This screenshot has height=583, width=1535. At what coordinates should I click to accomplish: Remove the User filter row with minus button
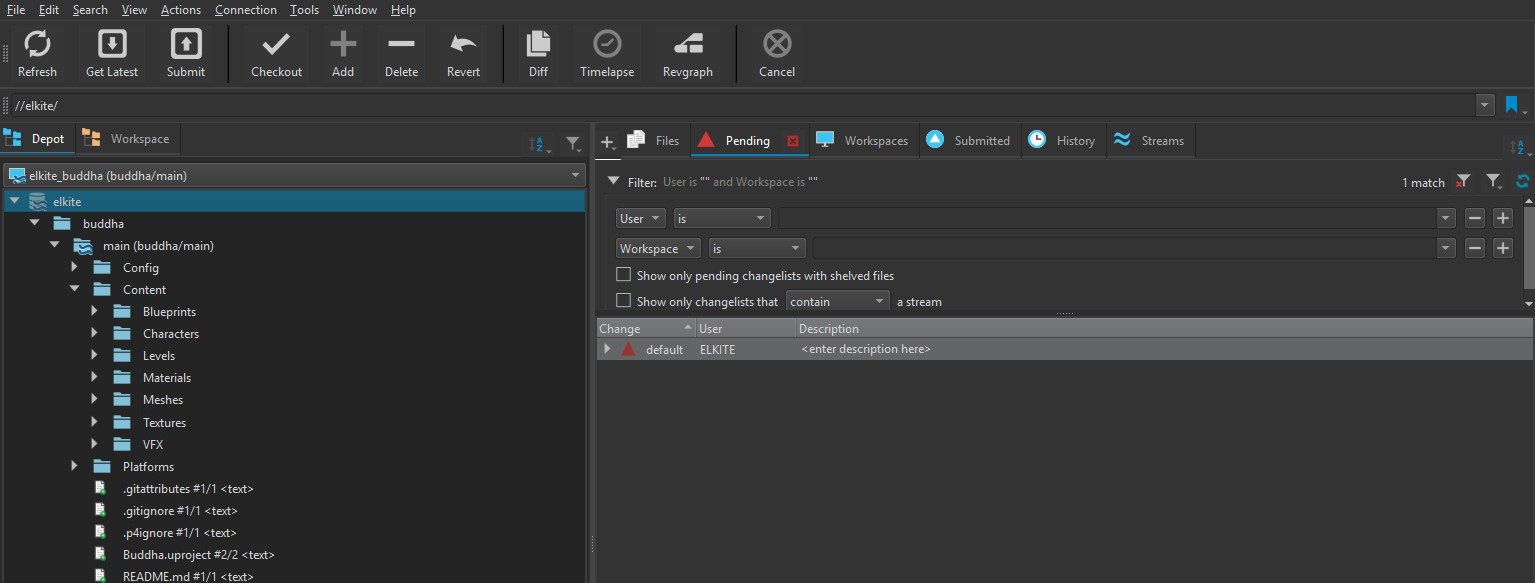click(x=1474, y=218)
